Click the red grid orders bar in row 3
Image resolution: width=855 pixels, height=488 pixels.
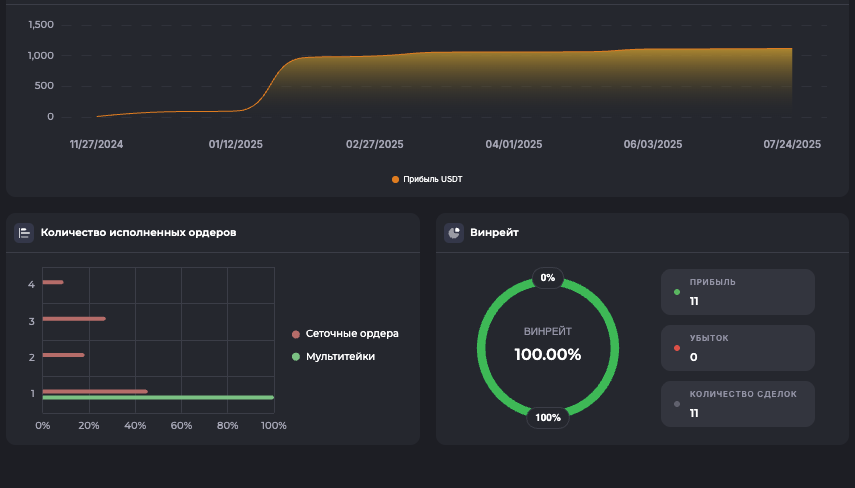tap(74, 319)
